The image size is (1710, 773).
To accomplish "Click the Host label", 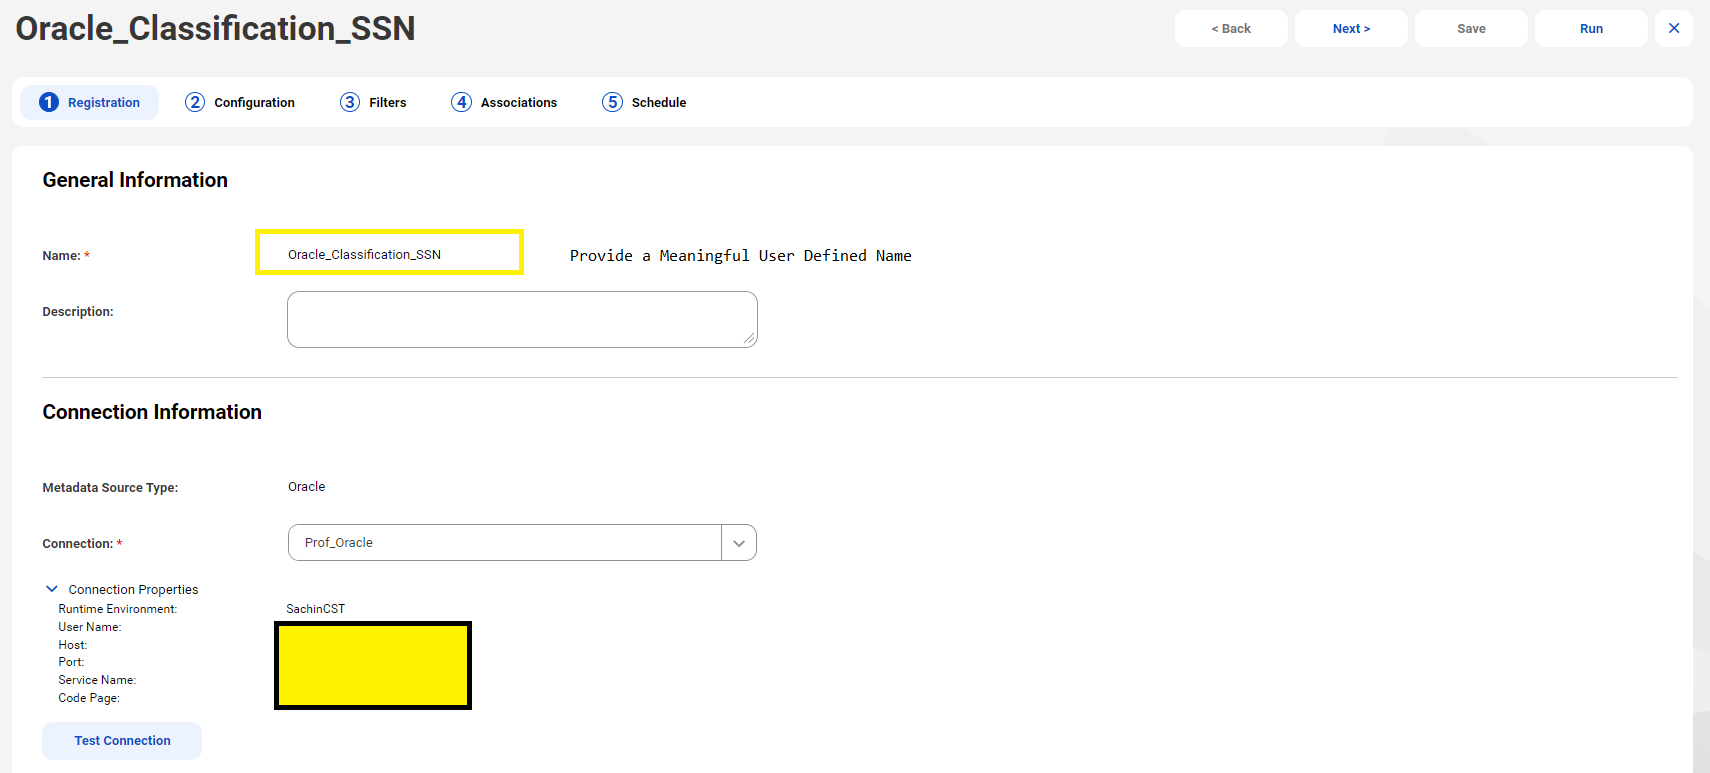I will (73, 645).
